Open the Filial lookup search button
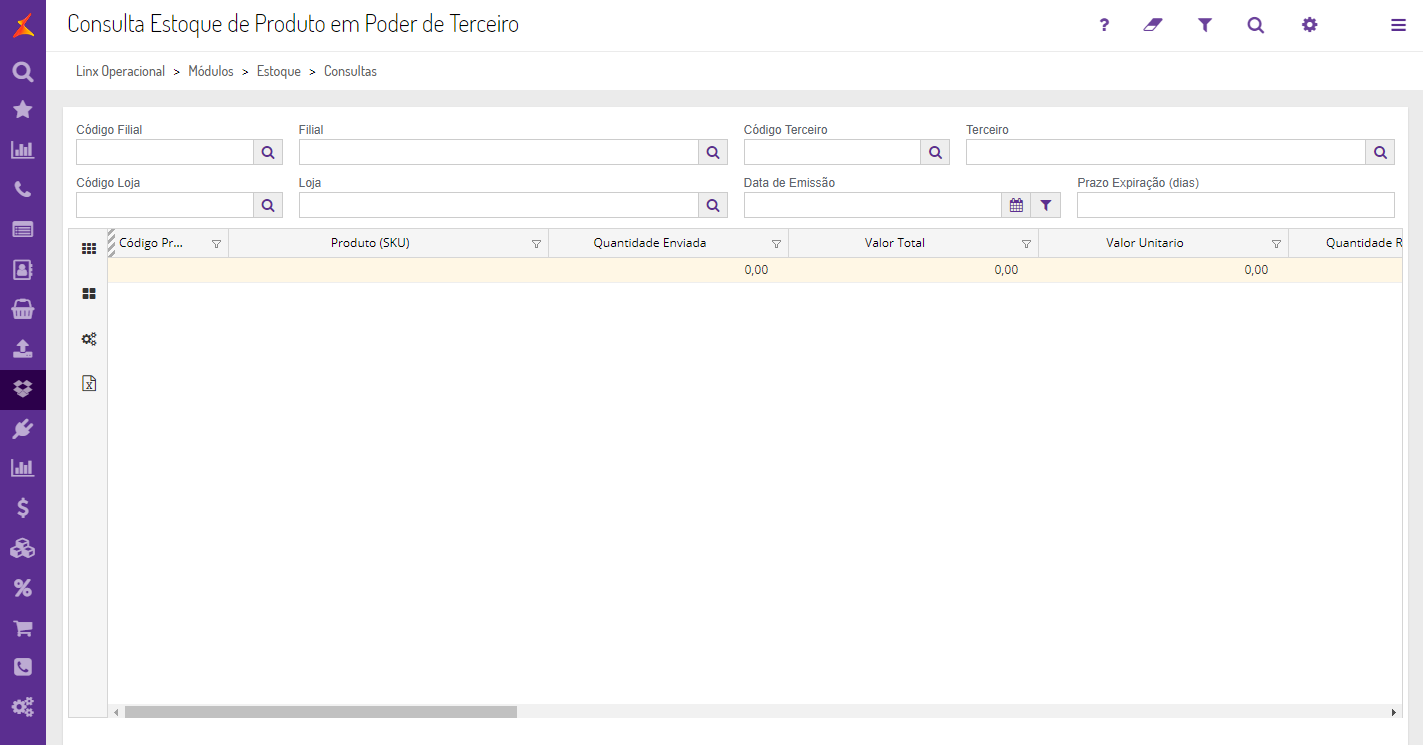 click(x=713, y=152)
